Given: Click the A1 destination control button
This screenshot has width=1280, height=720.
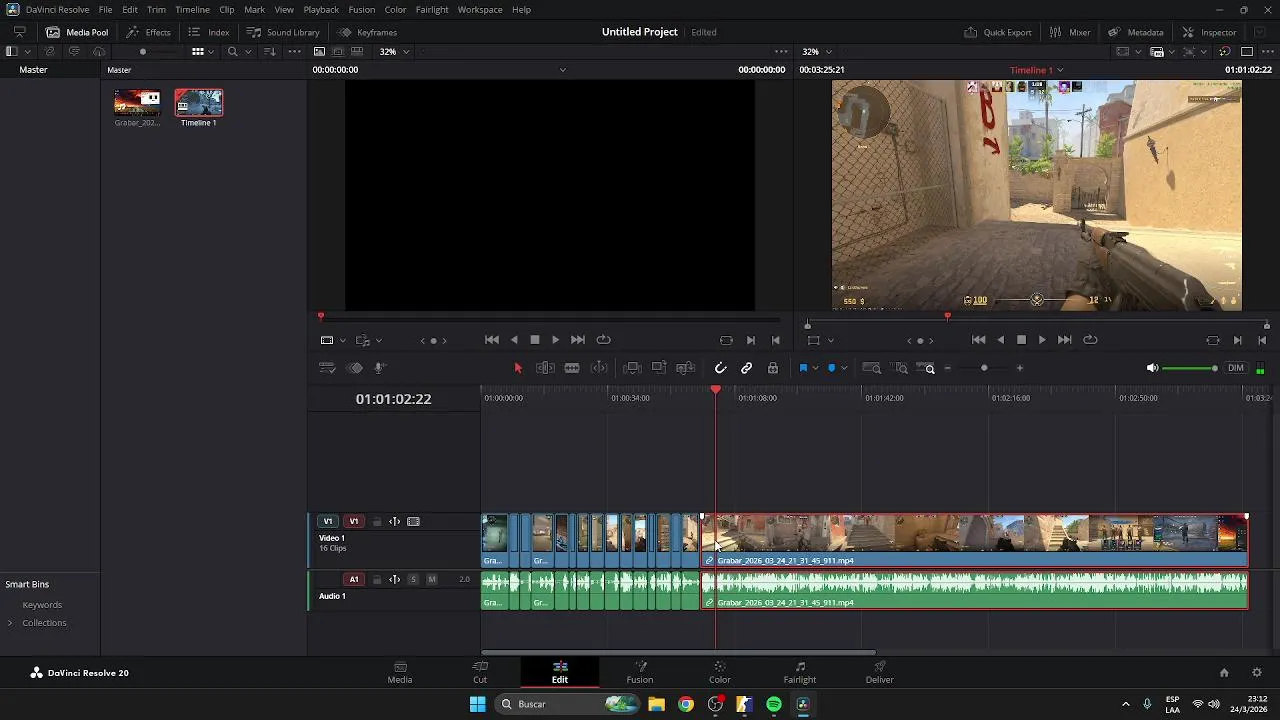Looking at the screenshot, I should click(353, 579).
